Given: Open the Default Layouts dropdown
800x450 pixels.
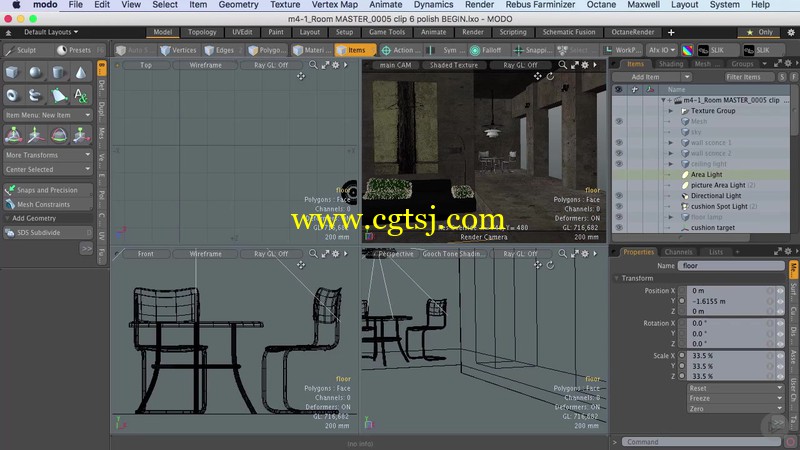Looking at the screenshot, I should pyautogui.click(x=51, y=32).
